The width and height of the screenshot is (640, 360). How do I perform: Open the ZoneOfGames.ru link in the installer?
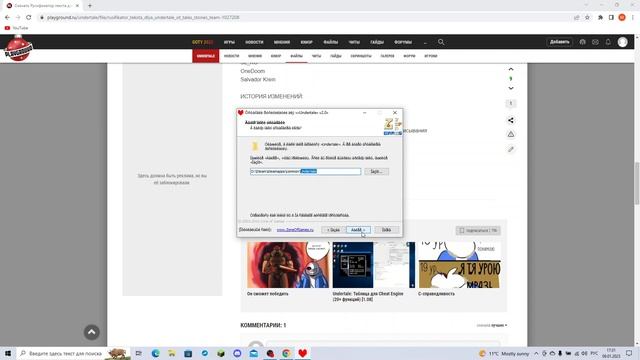(295, 230)
